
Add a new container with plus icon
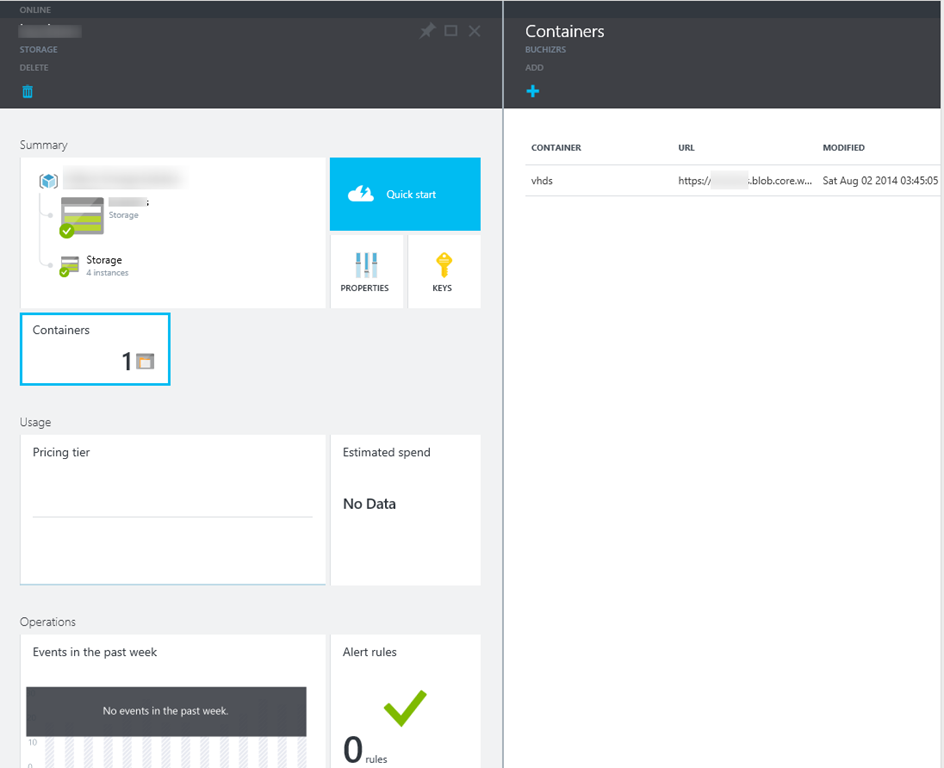tap(533, 91)
